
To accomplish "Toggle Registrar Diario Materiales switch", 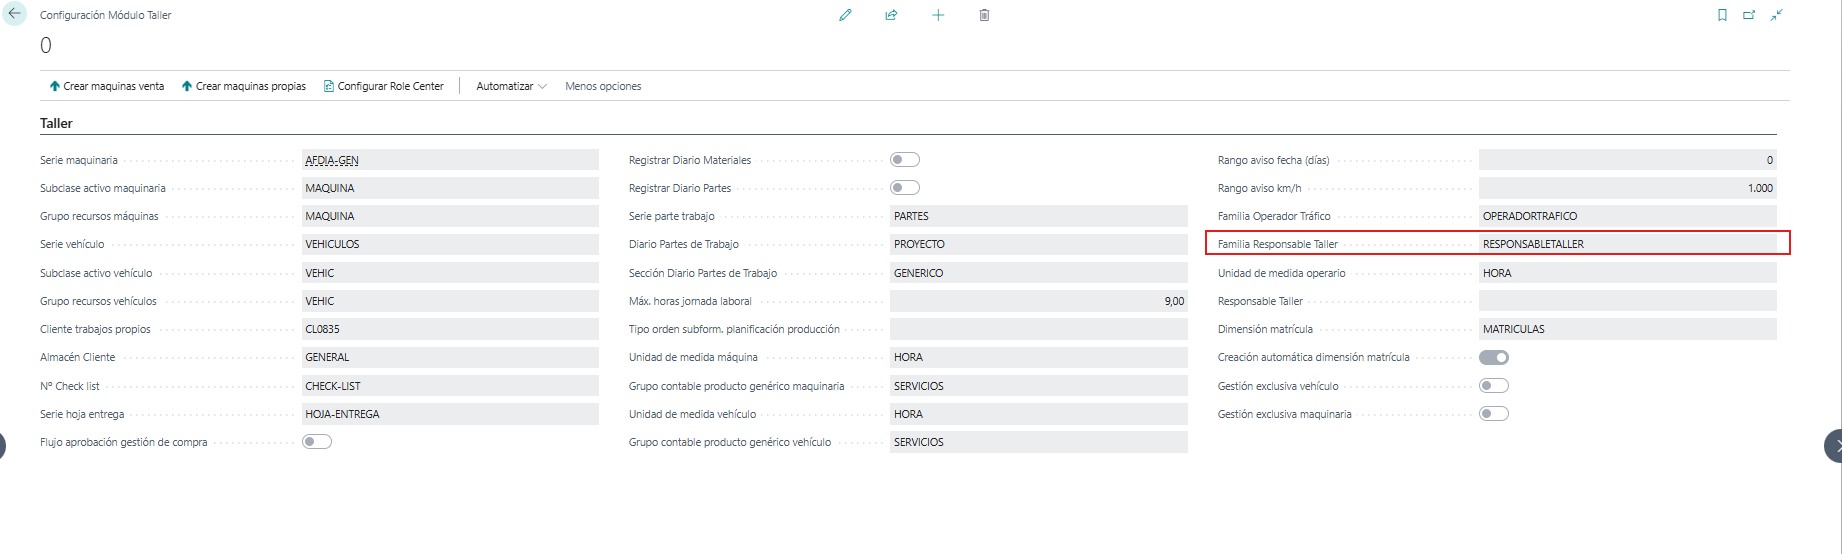I will coord(905,160).
